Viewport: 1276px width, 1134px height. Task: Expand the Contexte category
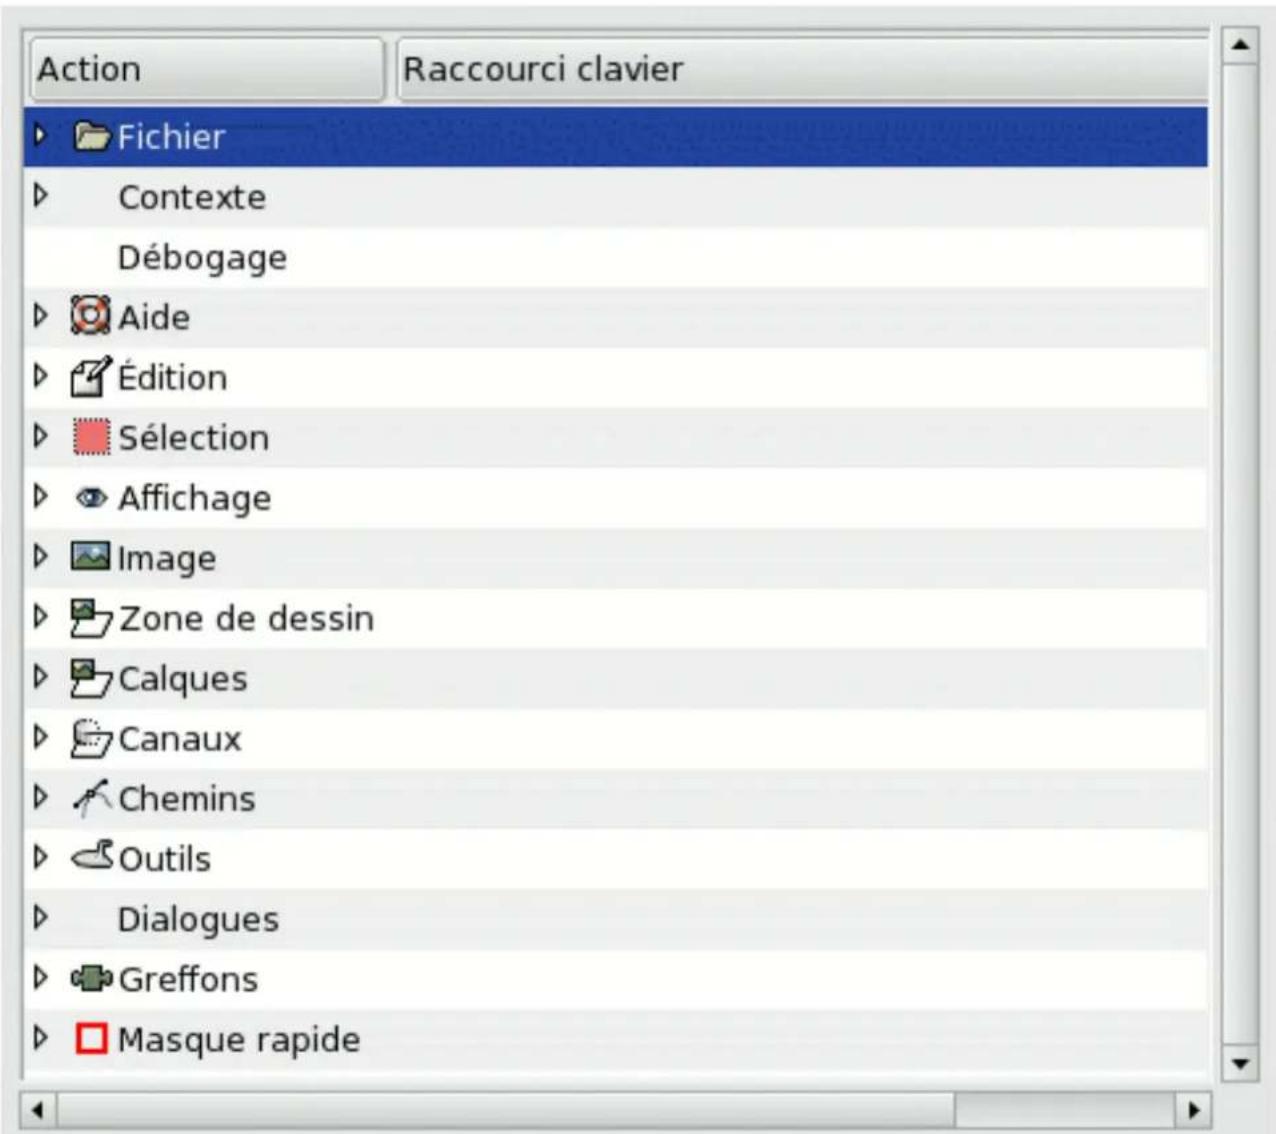point(40,197)
